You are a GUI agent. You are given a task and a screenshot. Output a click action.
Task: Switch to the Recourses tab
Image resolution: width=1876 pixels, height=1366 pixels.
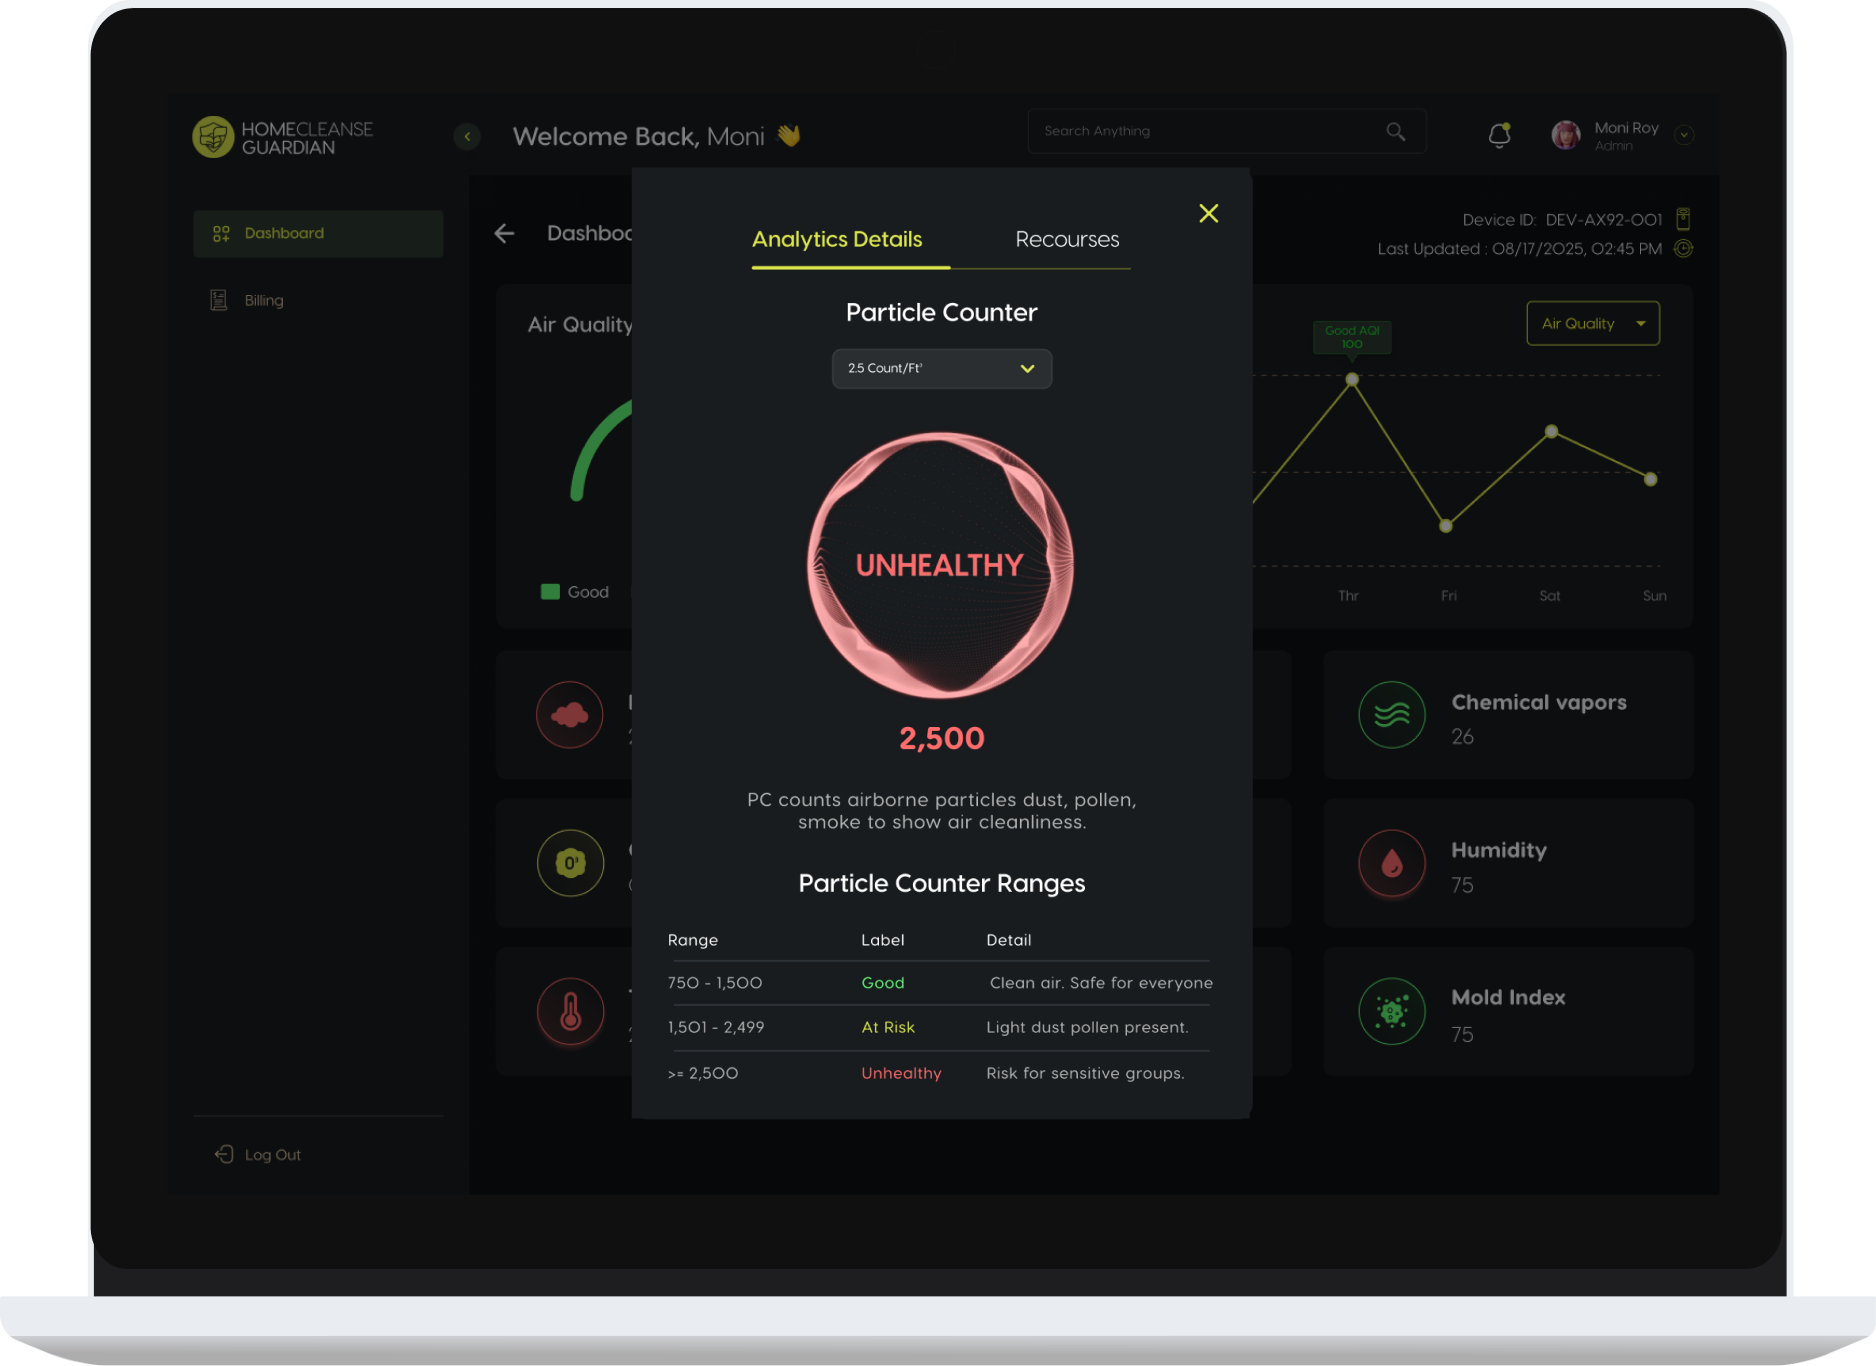1067,240
